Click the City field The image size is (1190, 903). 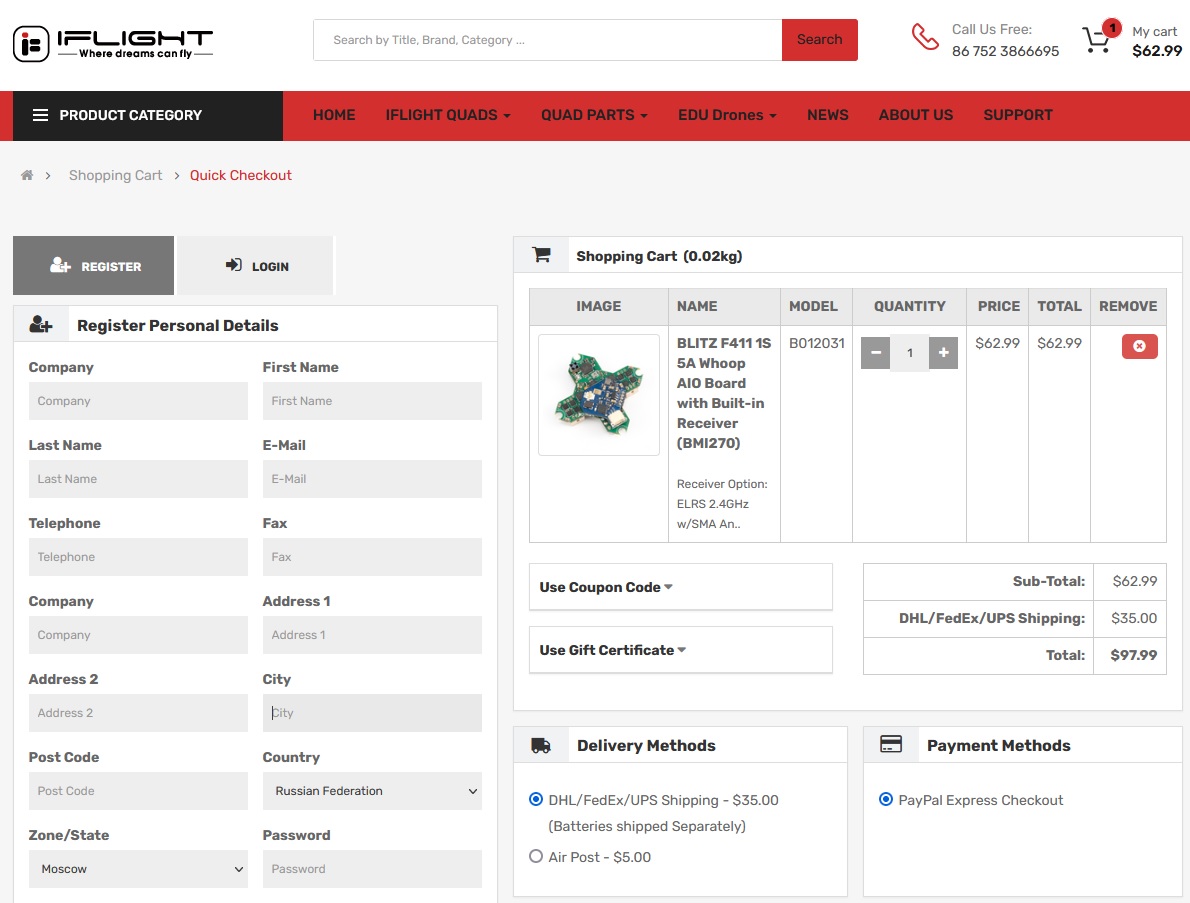(372, 713)
